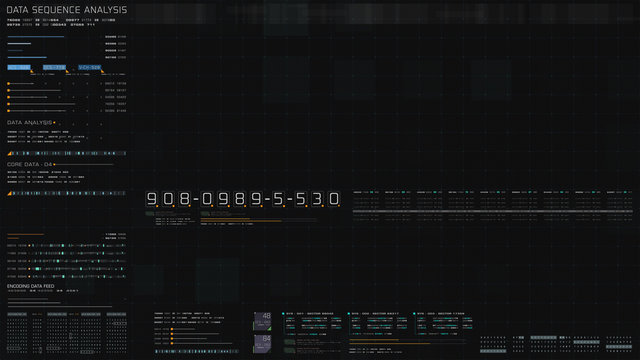The image size is (640, 360).
Task: Click orange arrow beside first blue tag
Action: pos(32,71)
